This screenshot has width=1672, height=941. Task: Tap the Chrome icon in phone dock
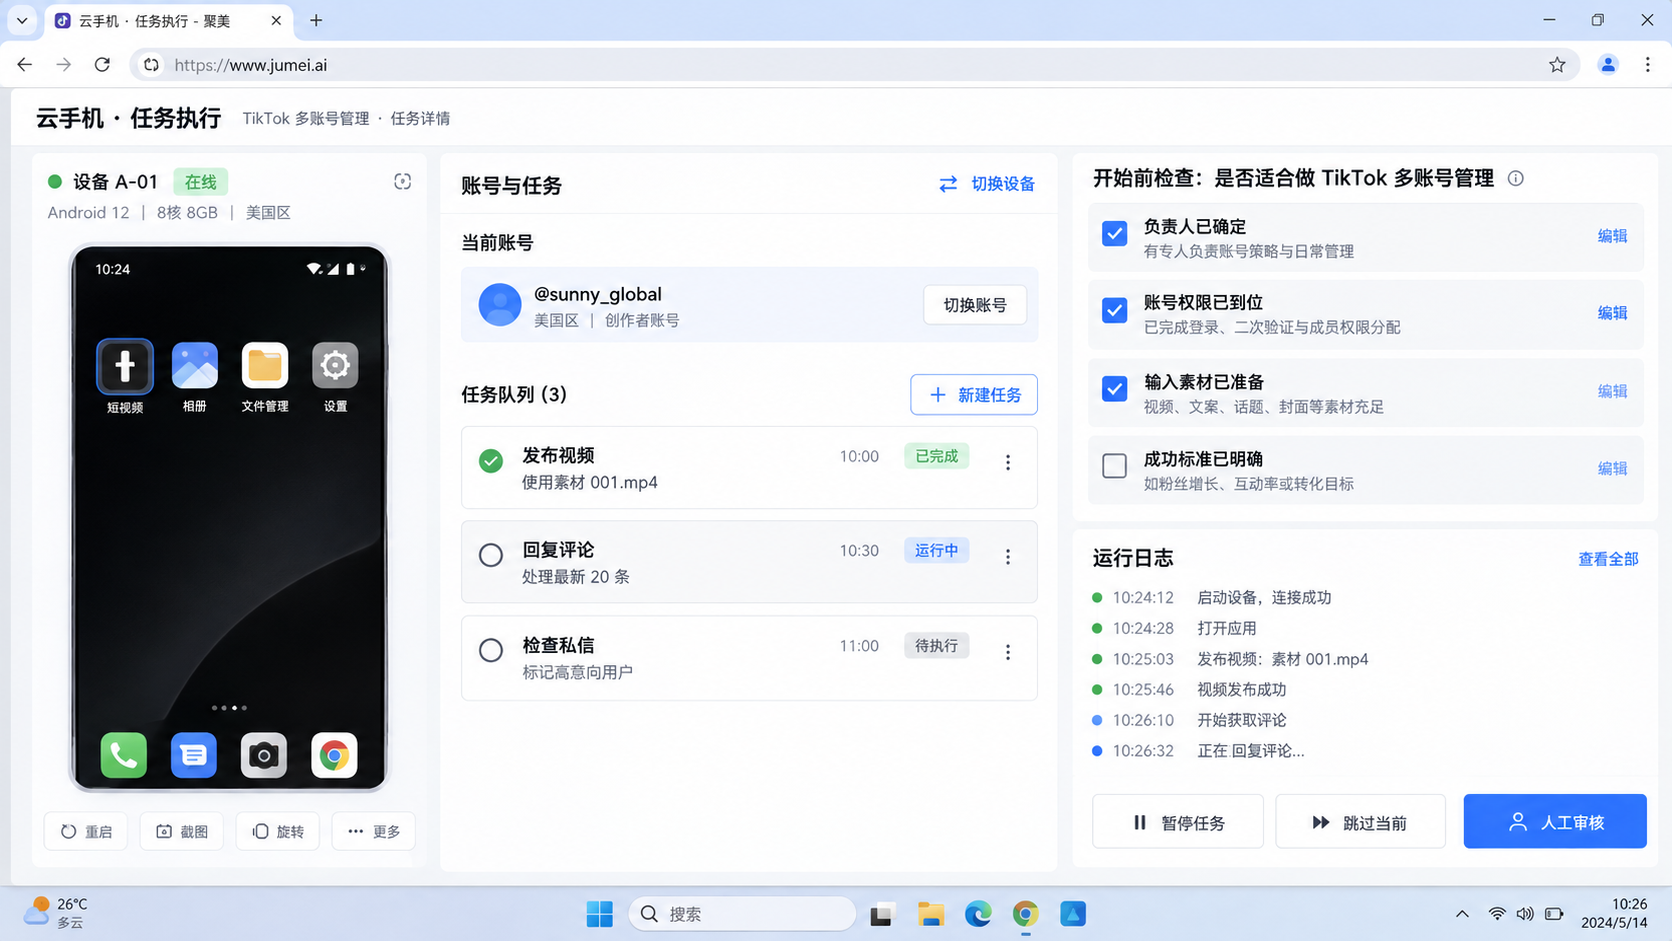(334, 755)
